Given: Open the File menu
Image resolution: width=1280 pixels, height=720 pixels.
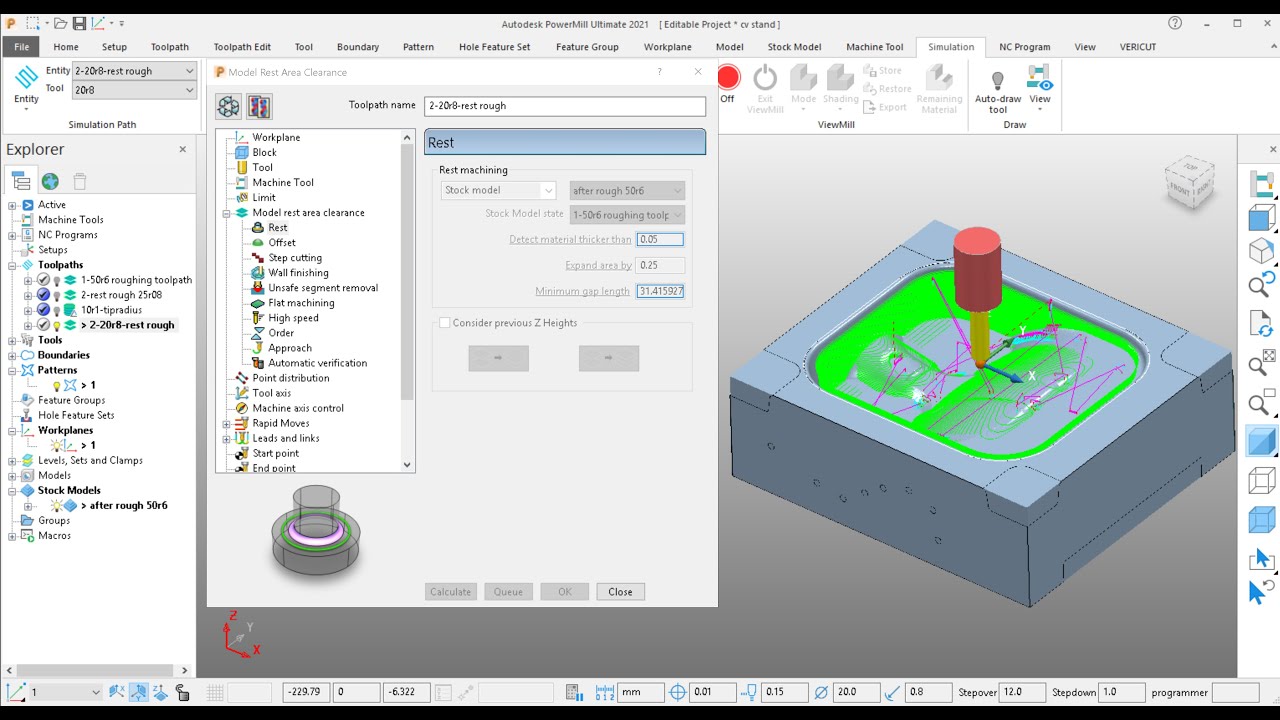Looking at the screenshot, I should (x=21, y=47).
